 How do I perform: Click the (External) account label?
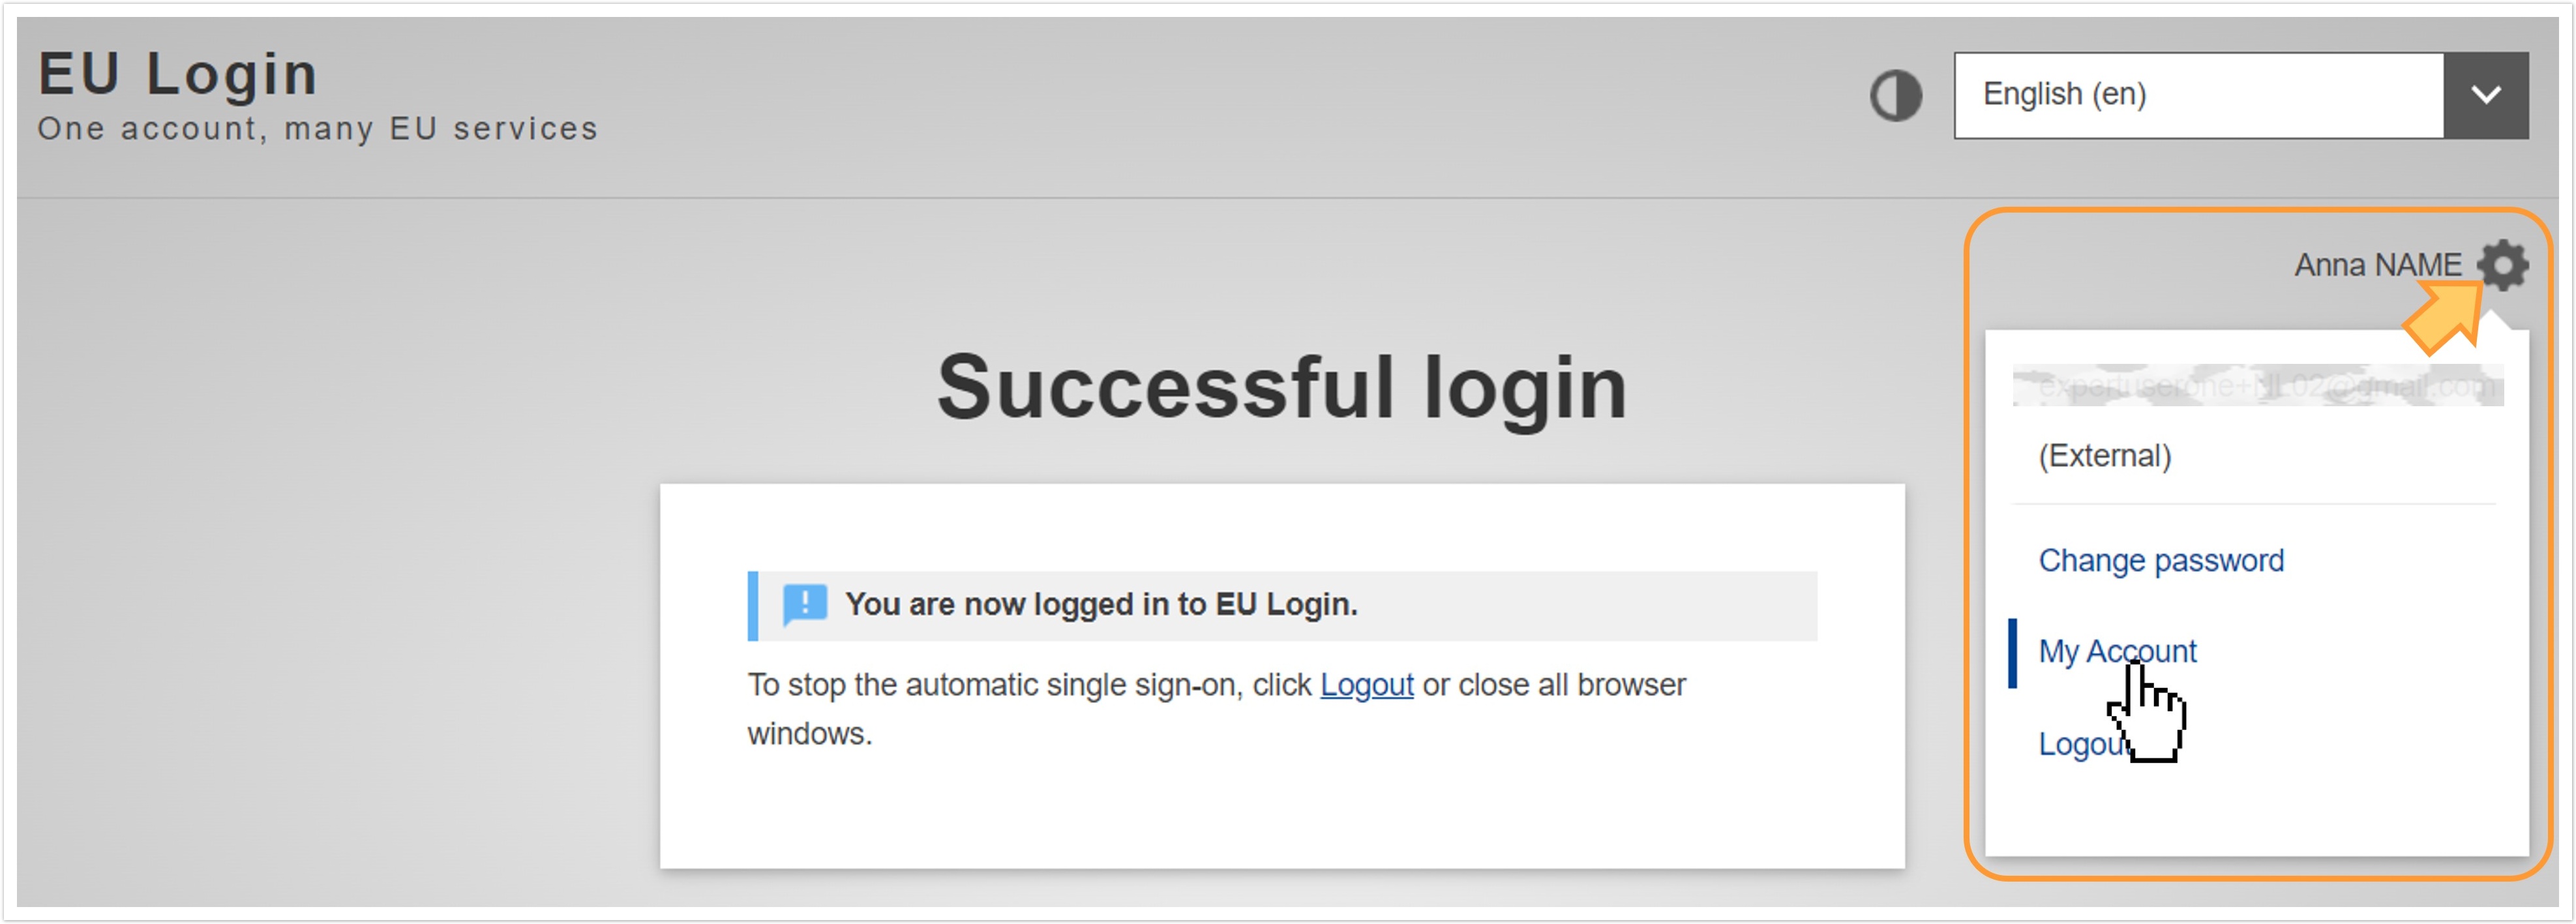tap(2104, 456)
